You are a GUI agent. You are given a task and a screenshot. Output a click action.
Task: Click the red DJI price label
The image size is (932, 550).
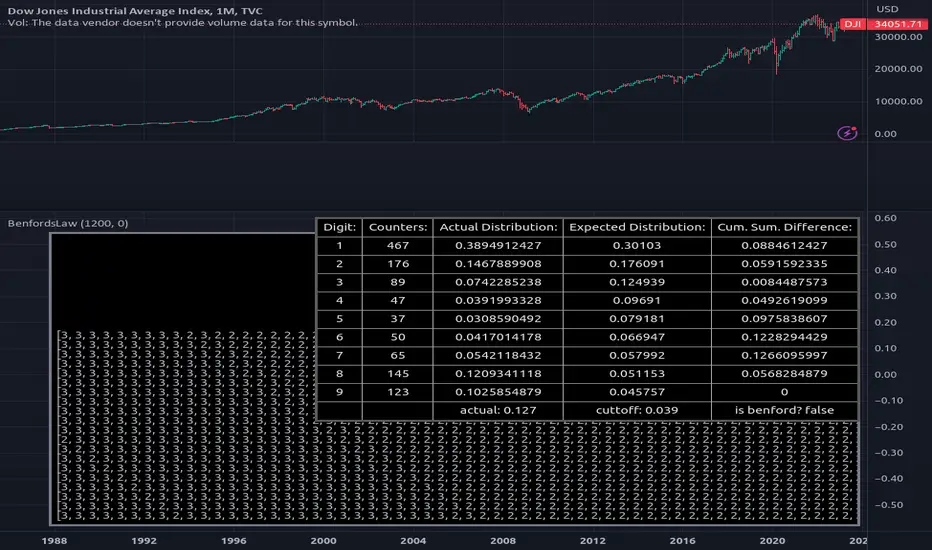[853, 24]
